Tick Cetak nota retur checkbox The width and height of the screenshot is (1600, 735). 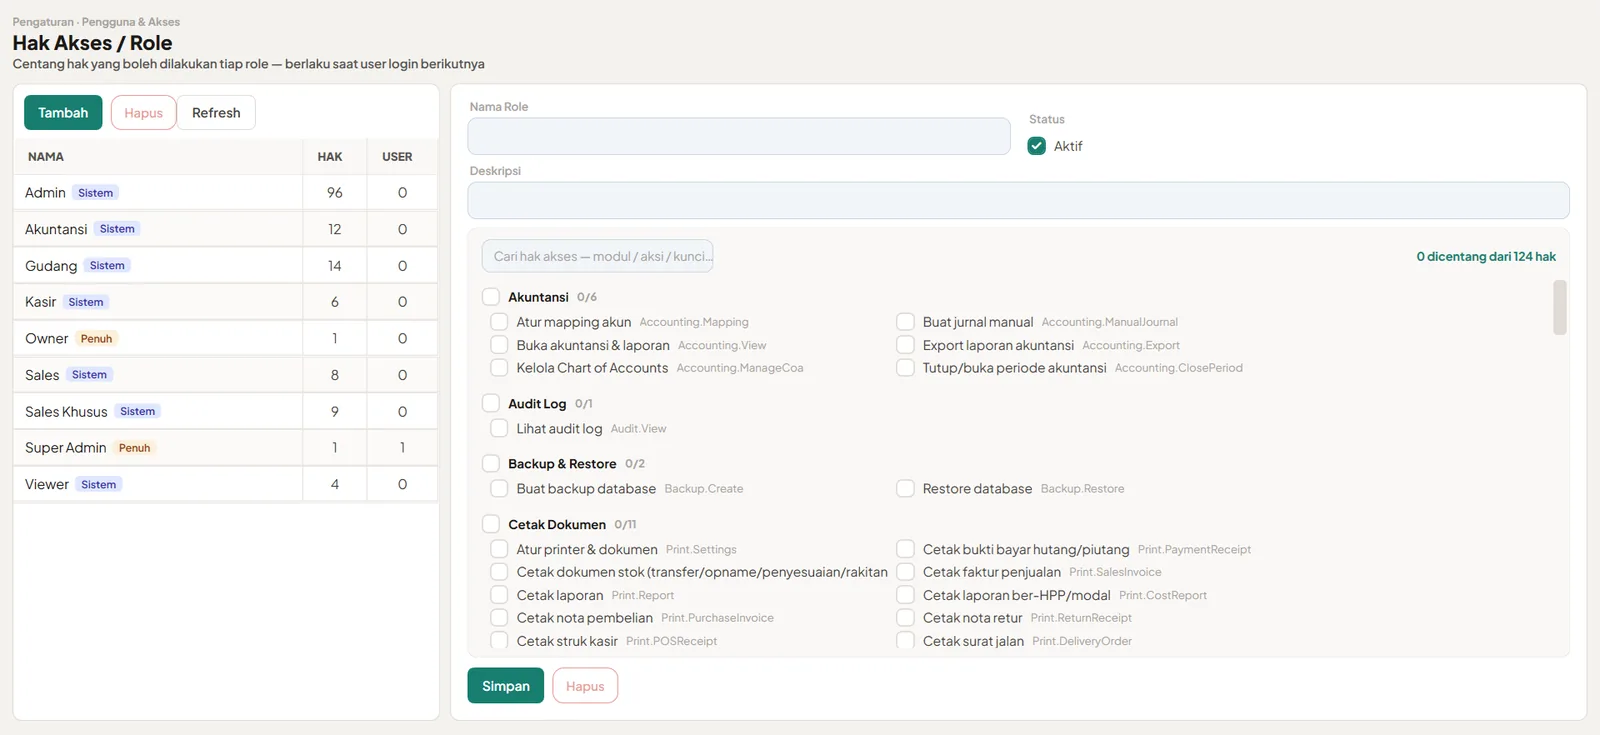click(905, 618)
